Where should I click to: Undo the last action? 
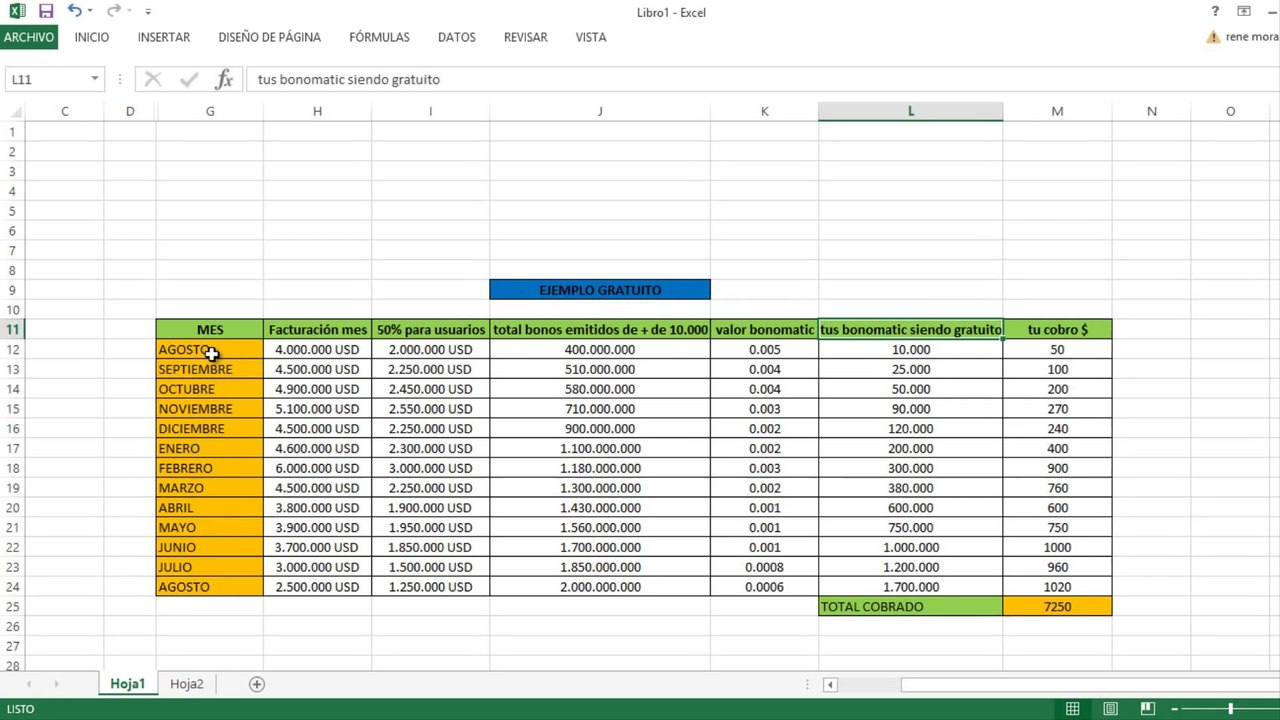pyautogui.click(x=74, y=11)
